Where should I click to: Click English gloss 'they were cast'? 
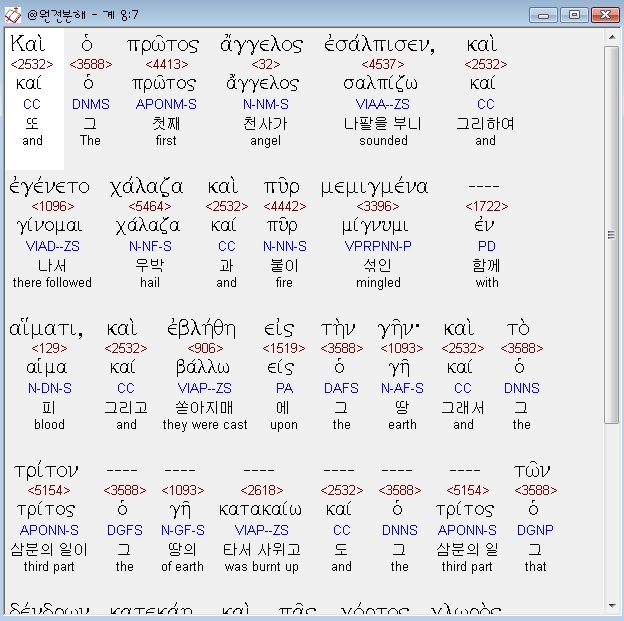[205, 425]
